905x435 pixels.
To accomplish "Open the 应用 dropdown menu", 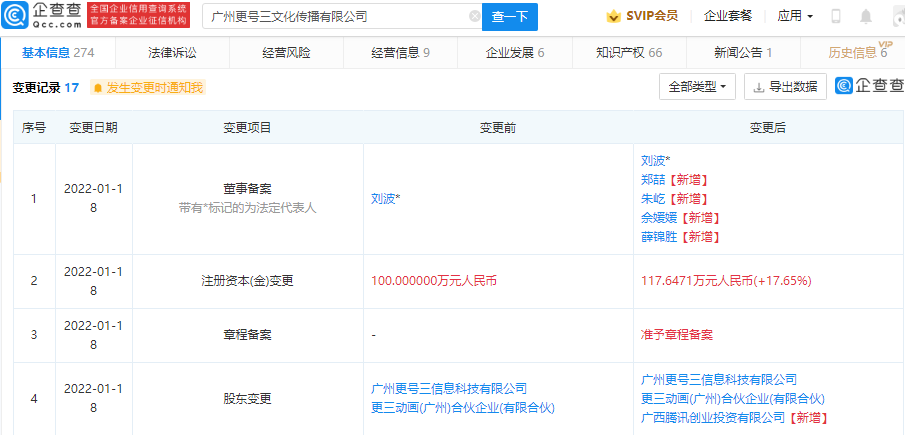I will 795,16.
